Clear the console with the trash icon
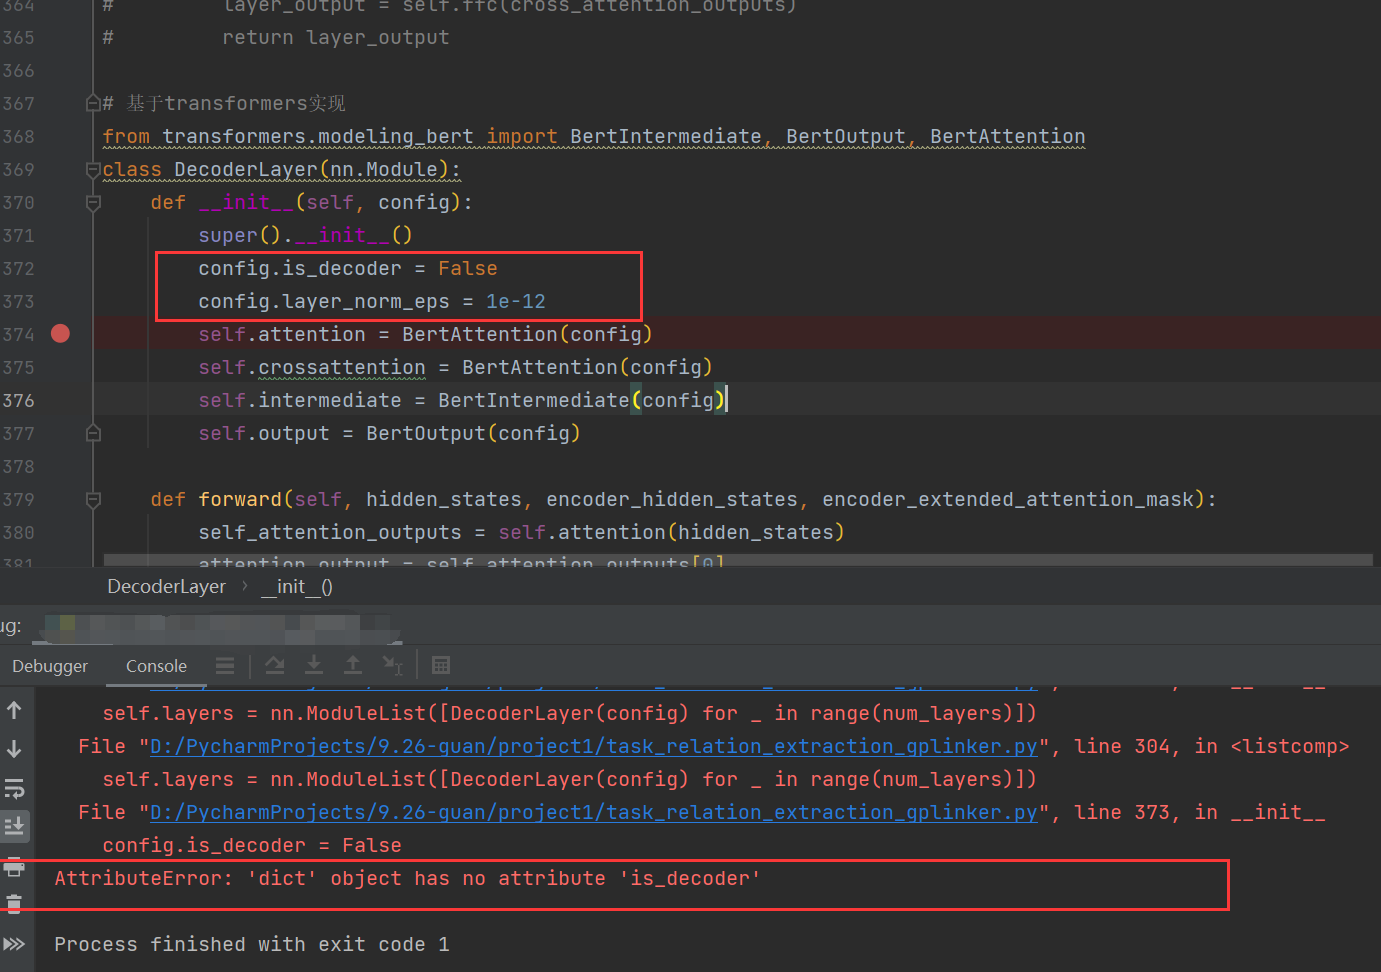 [x=14, y=903]
